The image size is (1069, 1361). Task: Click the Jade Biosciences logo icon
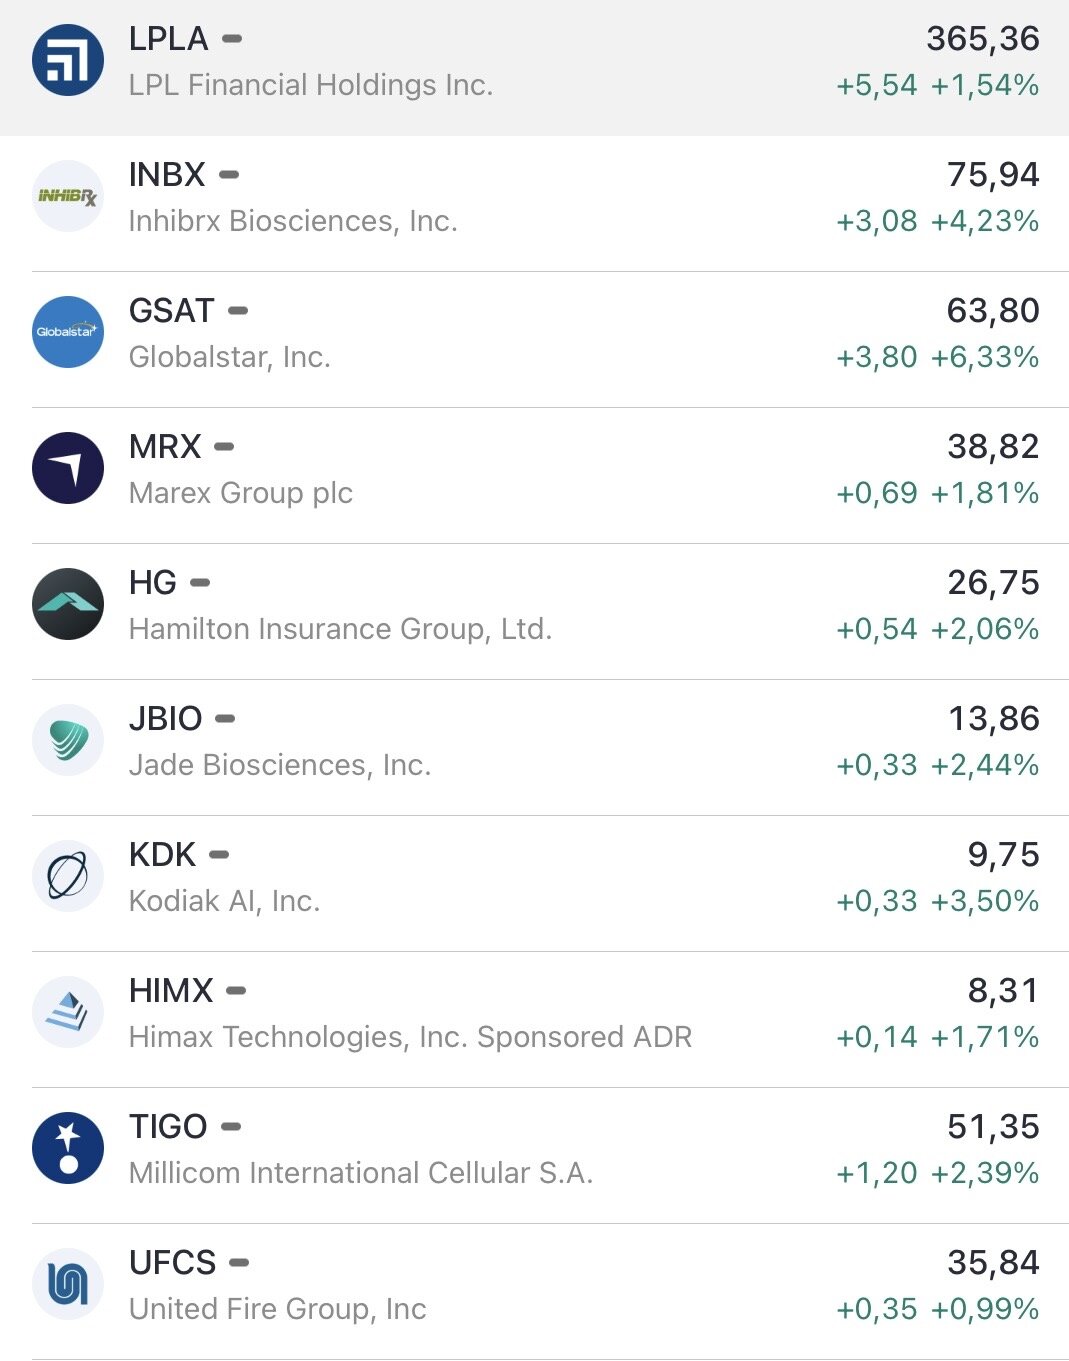[68, 740]
